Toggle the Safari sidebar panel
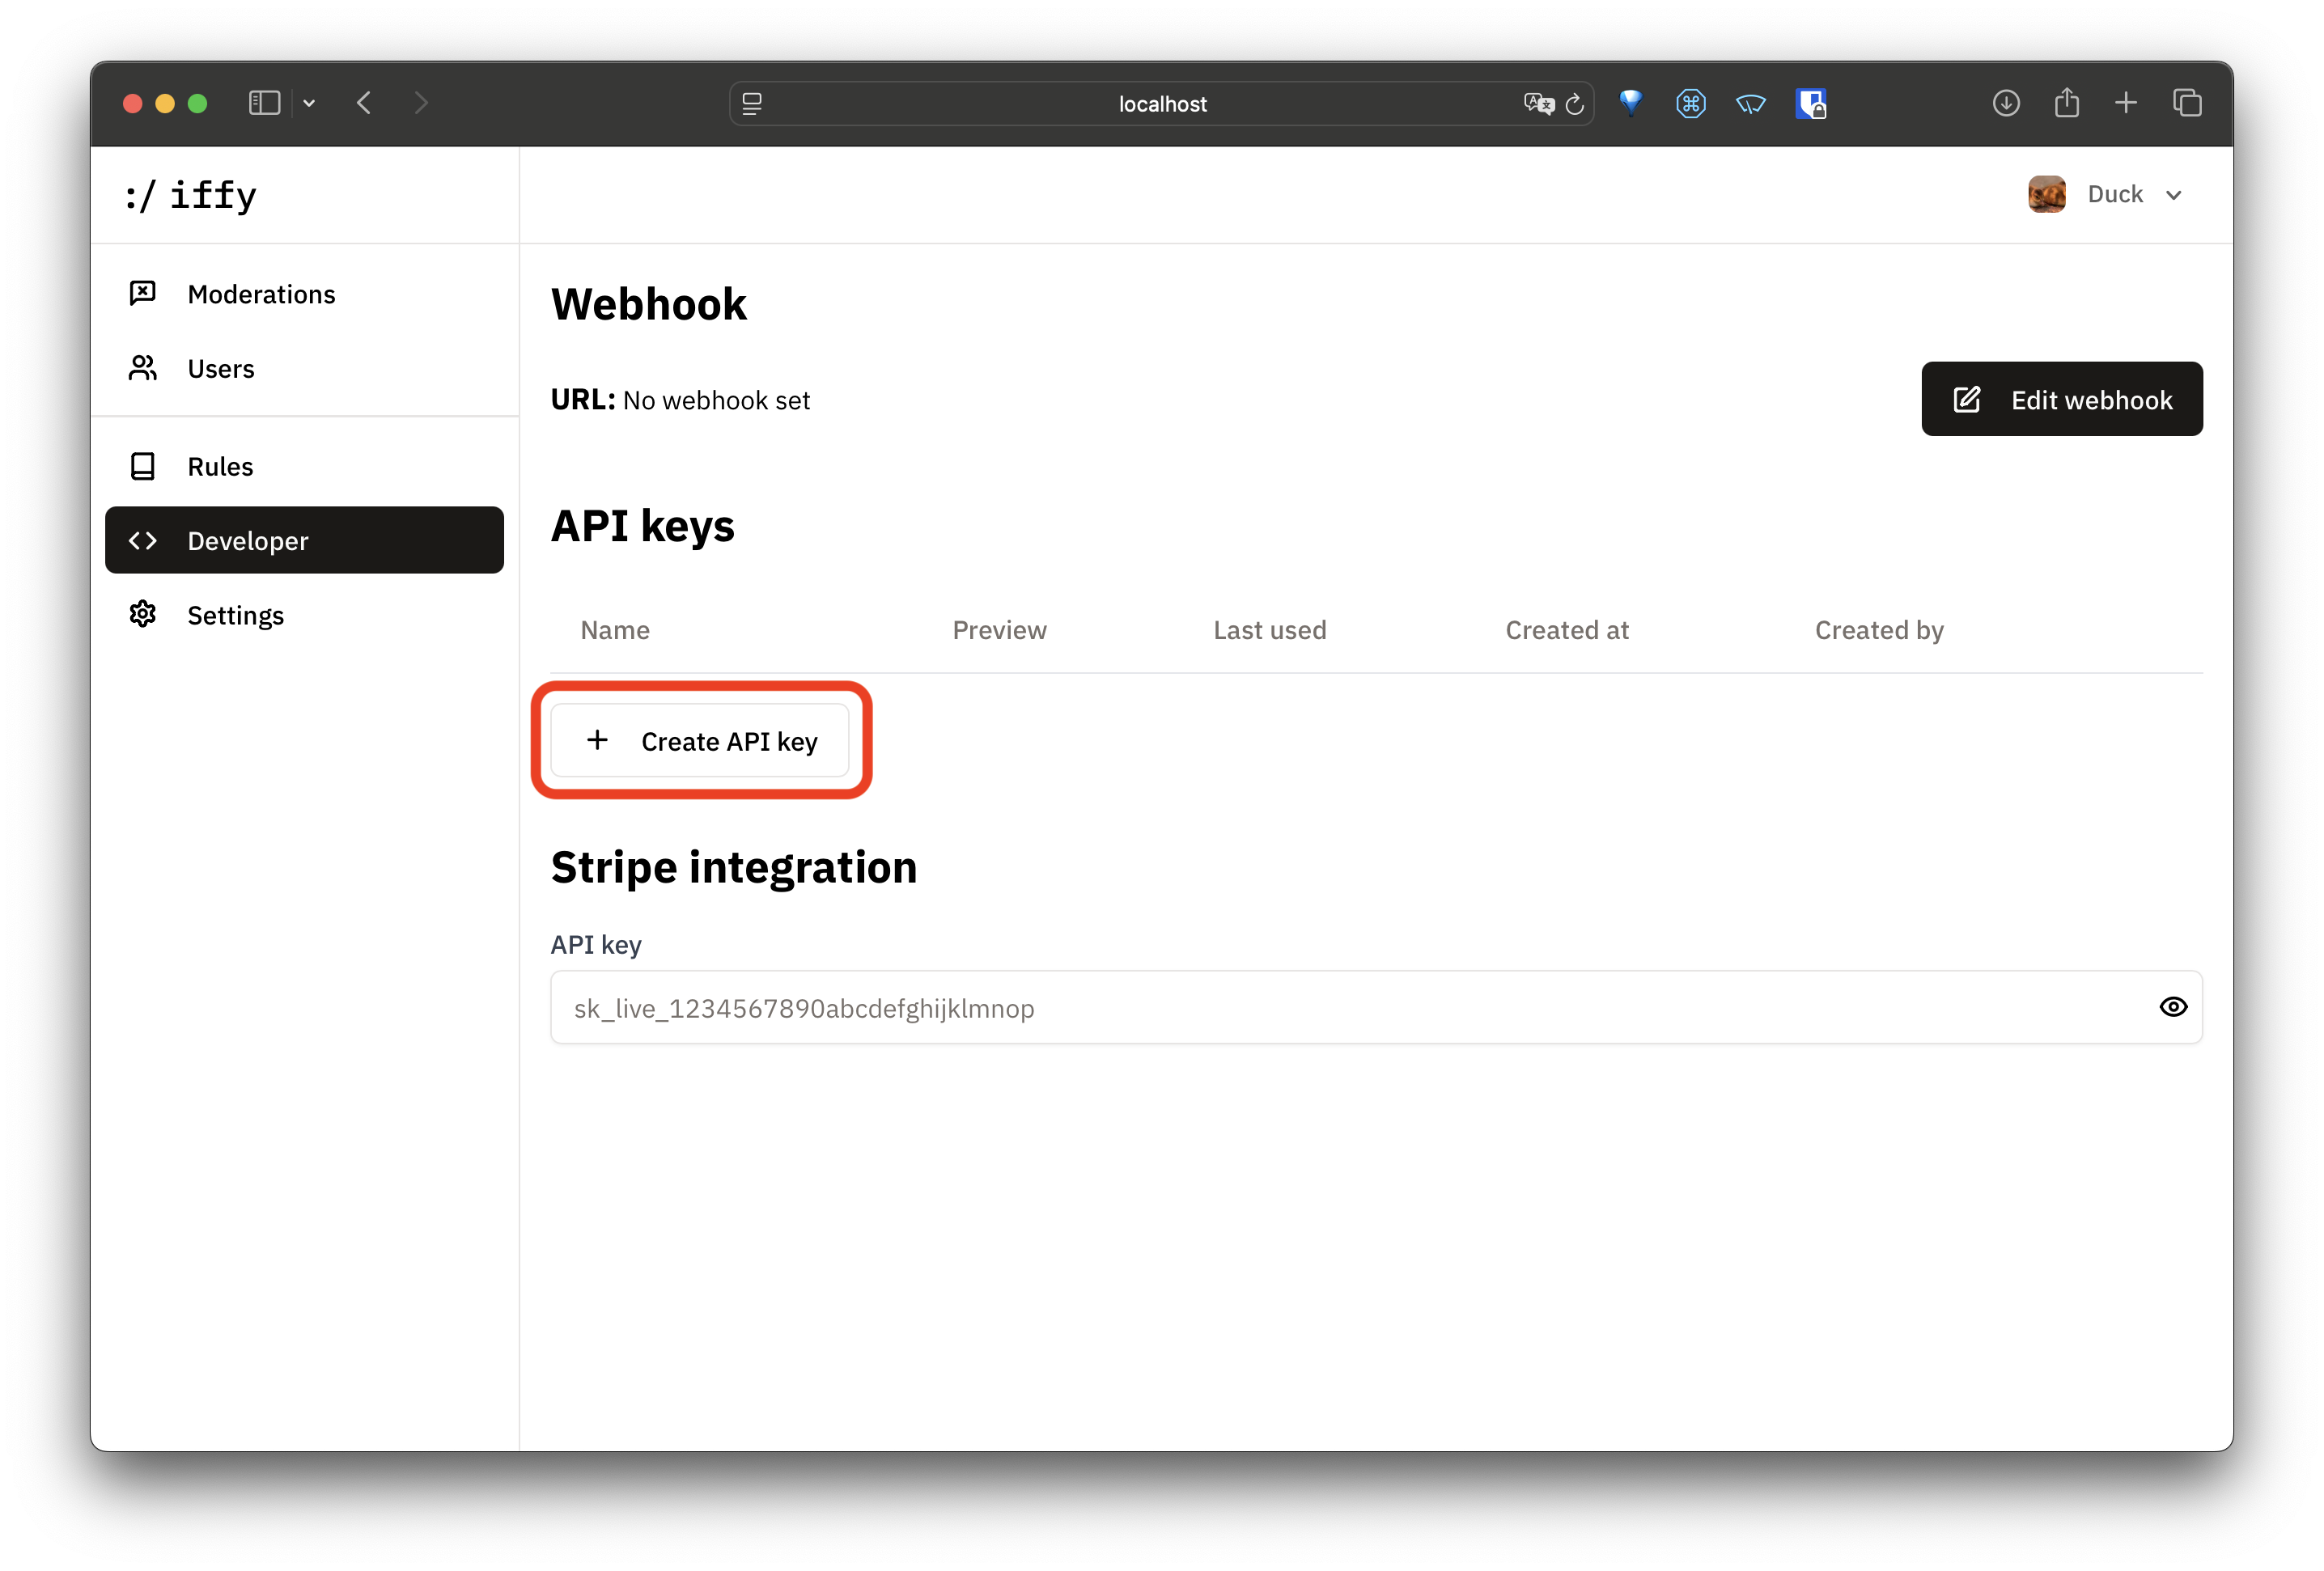The width and height of the screenshot is (2324, 1571). (x=263, y=103)
